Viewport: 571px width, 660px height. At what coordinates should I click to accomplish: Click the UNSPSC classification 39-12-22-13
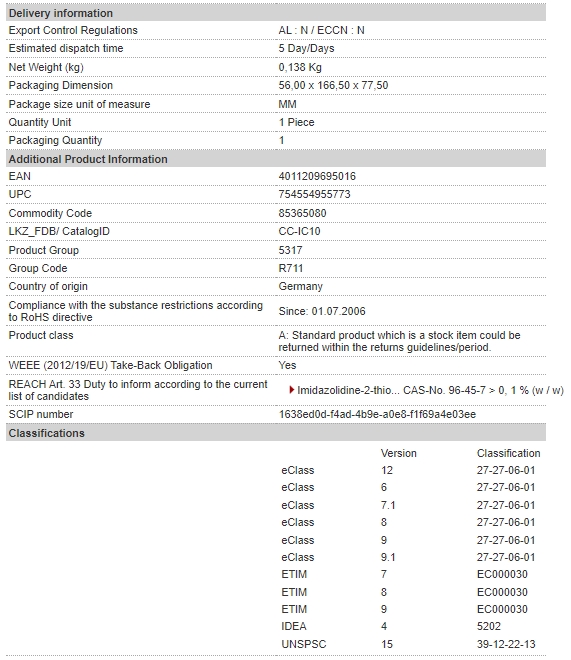click(506, 644)
